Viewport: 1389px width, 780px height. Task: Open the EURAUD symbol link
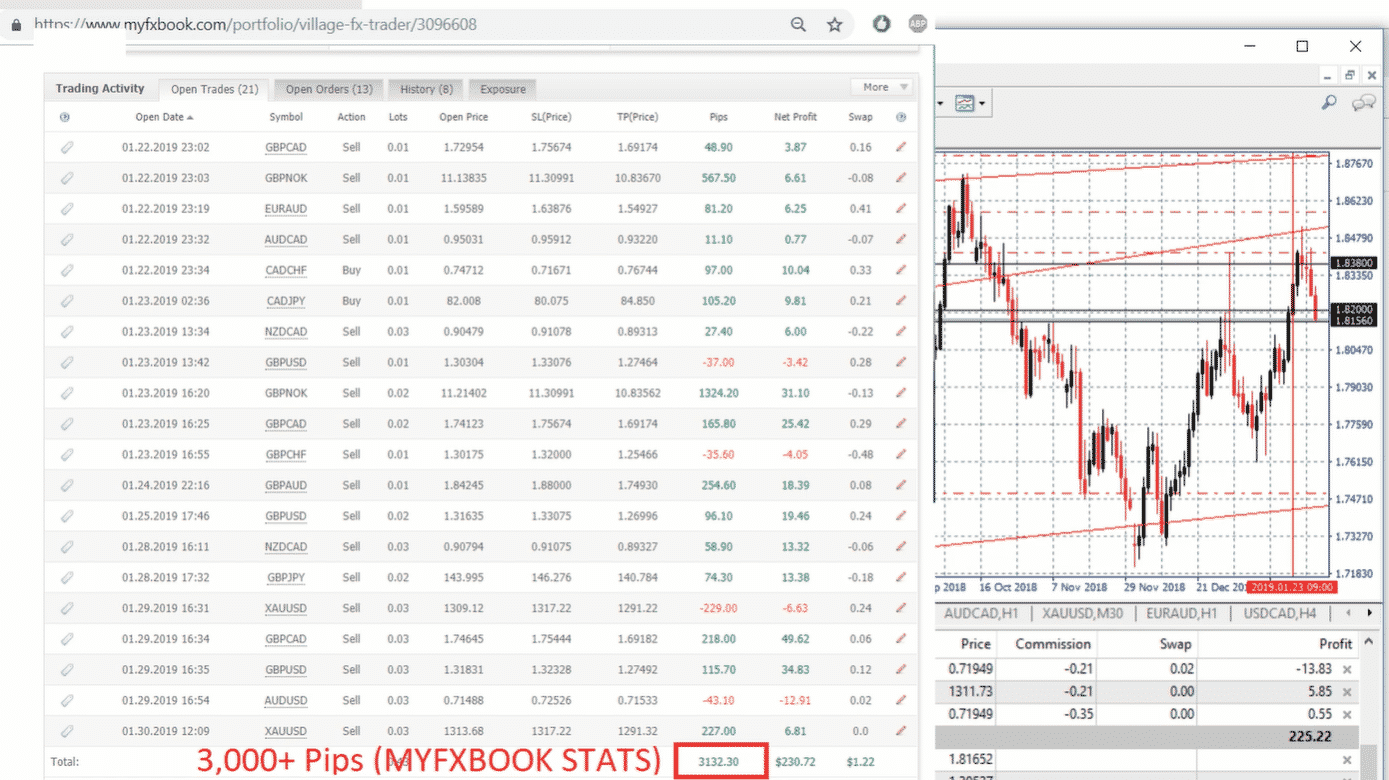coord(286,209)
